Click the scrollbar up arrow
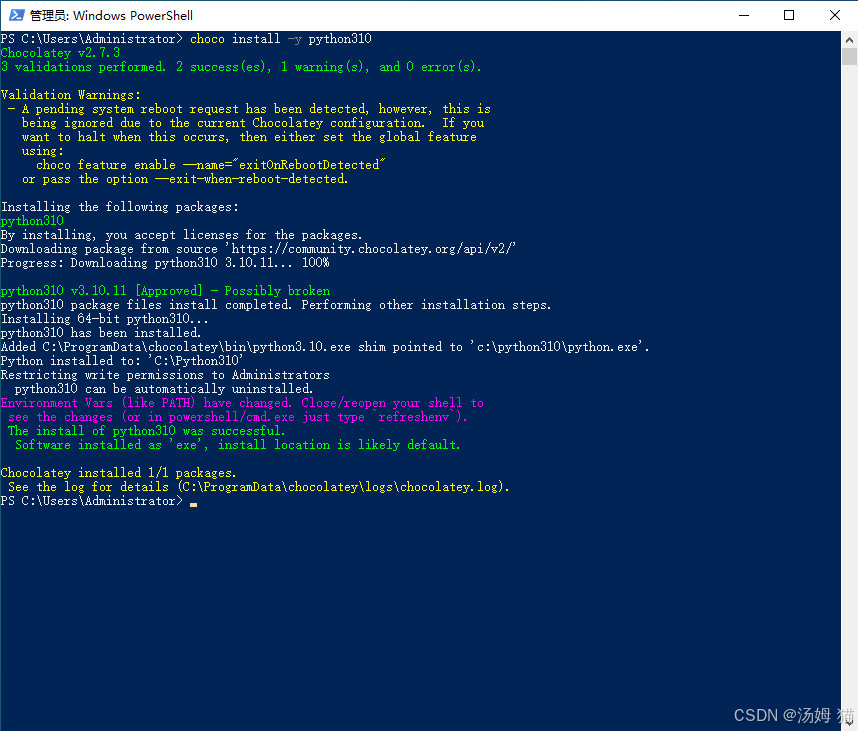This screenshot has height=731, width=858. [849, 39]
